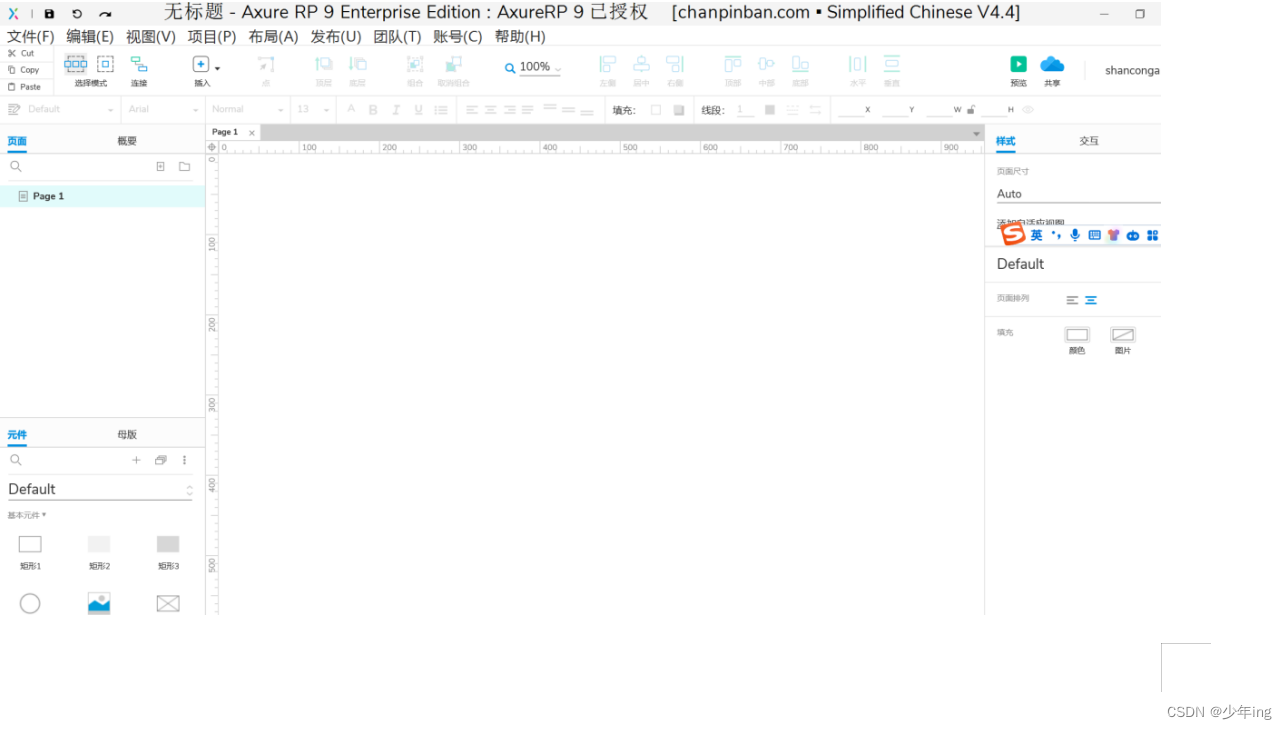Choose the contained selection mode icon
The width and height of the screenshot is (1287, 729).
coord(105,64)
